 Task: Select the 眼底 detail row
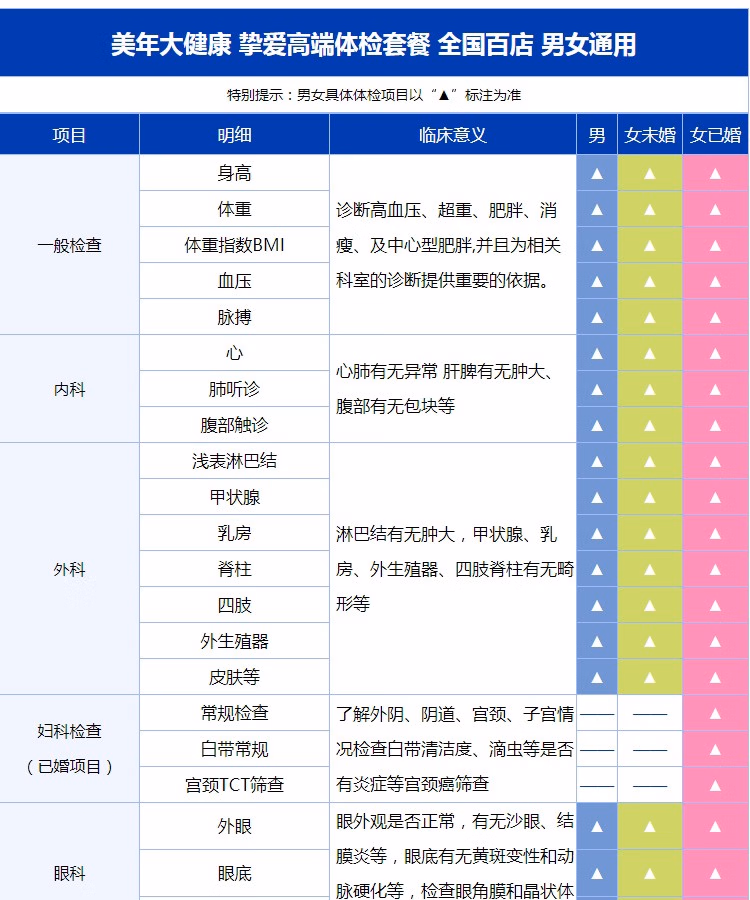click(234, 874)
